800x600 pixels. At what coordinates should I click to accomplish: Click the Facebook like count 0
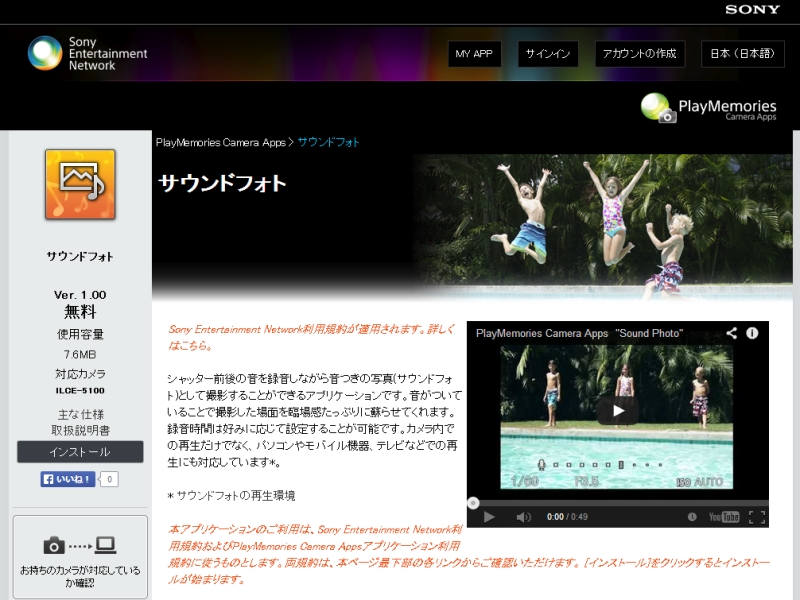click(x=109, y=479)
